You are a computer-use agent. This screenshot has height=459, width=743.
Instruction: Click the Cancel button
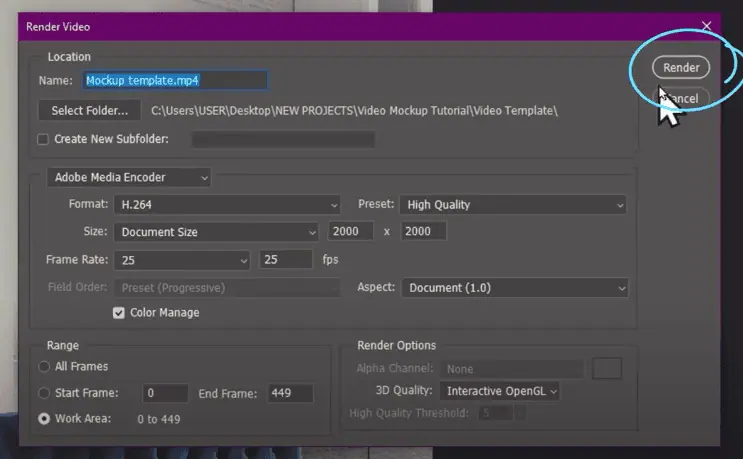click(x=683, y=99)
